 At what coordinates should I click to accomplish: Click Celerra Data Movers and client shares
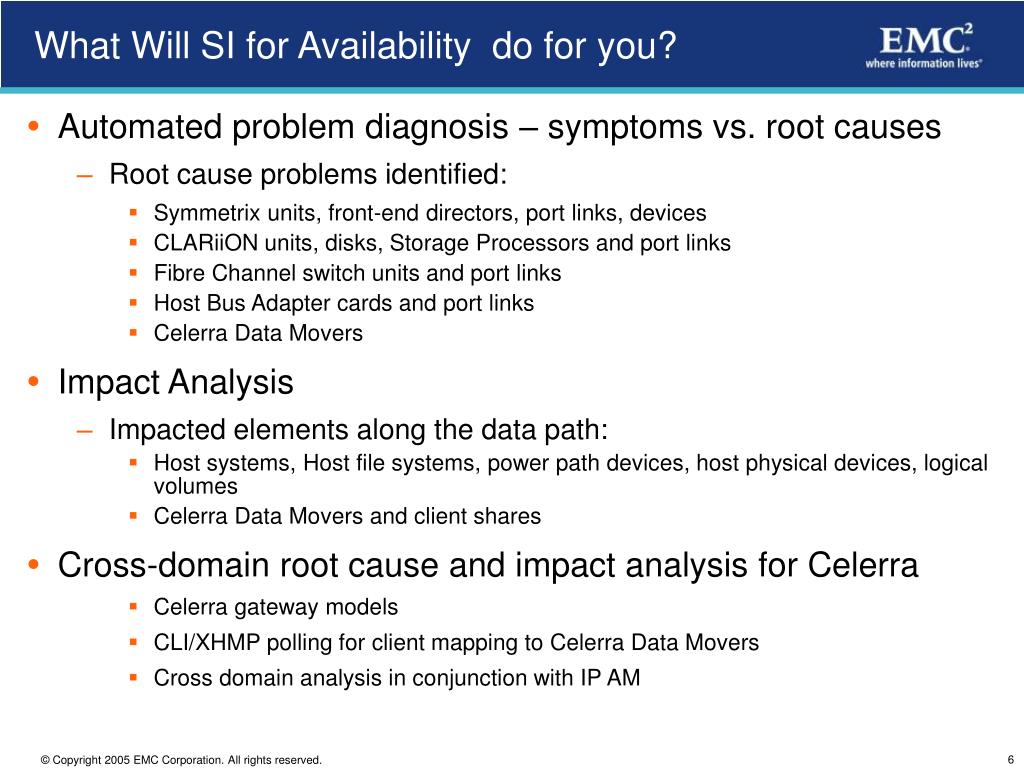click(x=347, y=516)
